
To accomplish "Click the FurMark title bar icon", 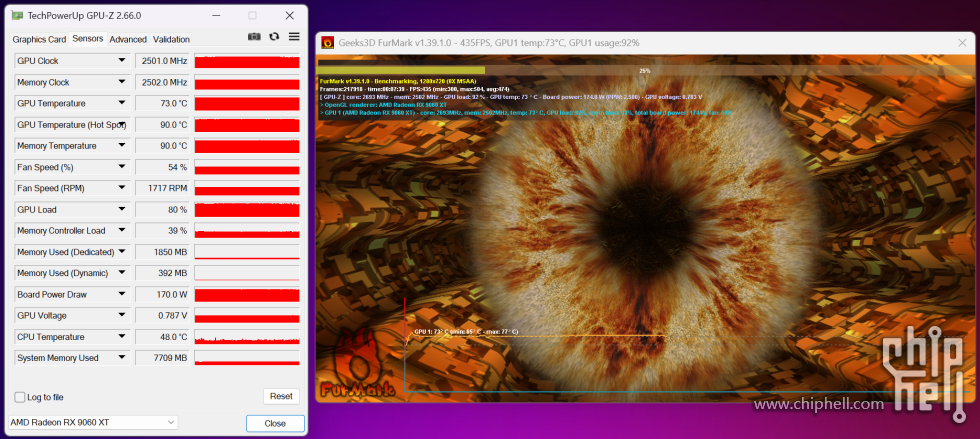I will coord(327,43).
